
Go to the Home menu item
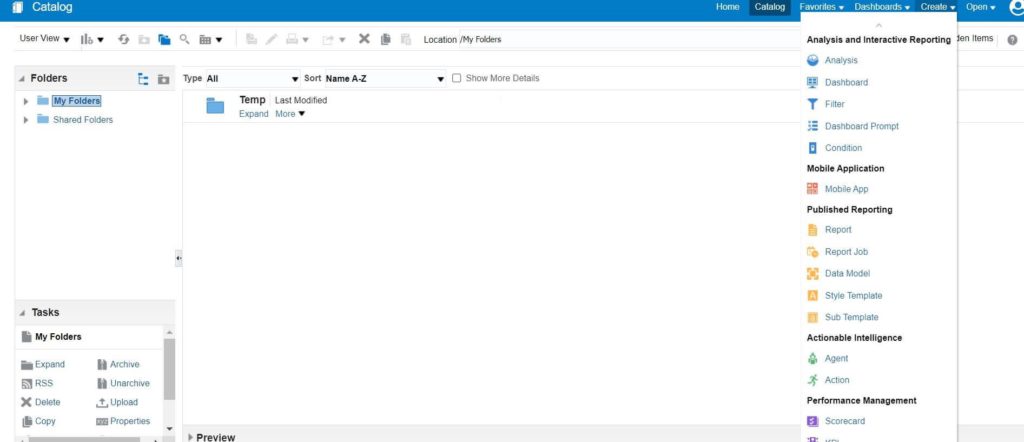[x=728, y=7]
